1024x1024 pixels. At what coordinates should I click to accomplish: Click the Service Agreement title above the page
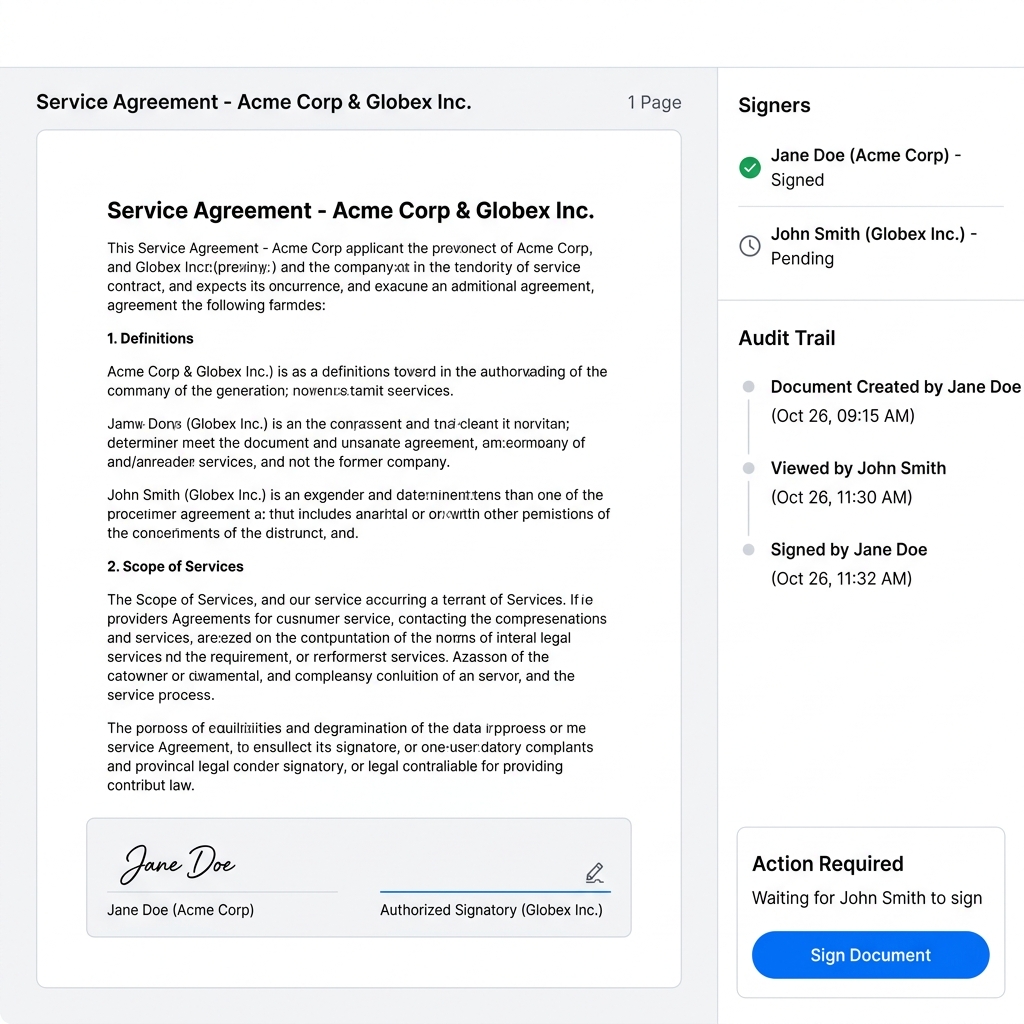point(253,102)
